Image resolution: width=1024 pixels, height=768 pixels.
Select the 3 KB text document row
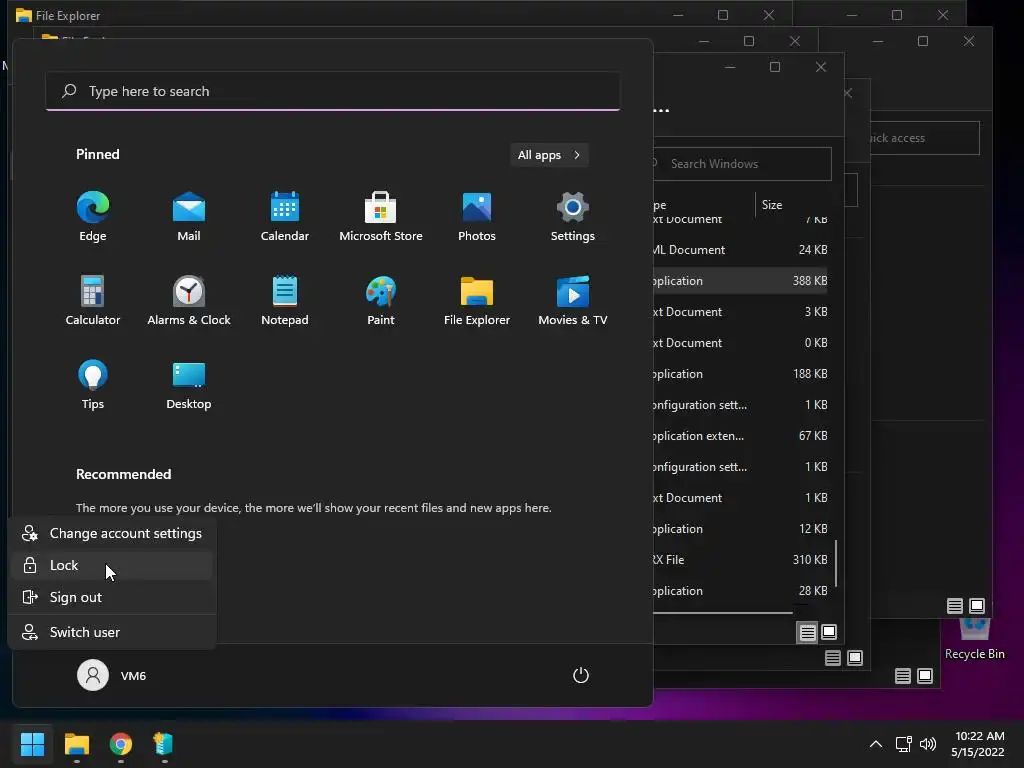pyautogui.click(x=741, y=312)
